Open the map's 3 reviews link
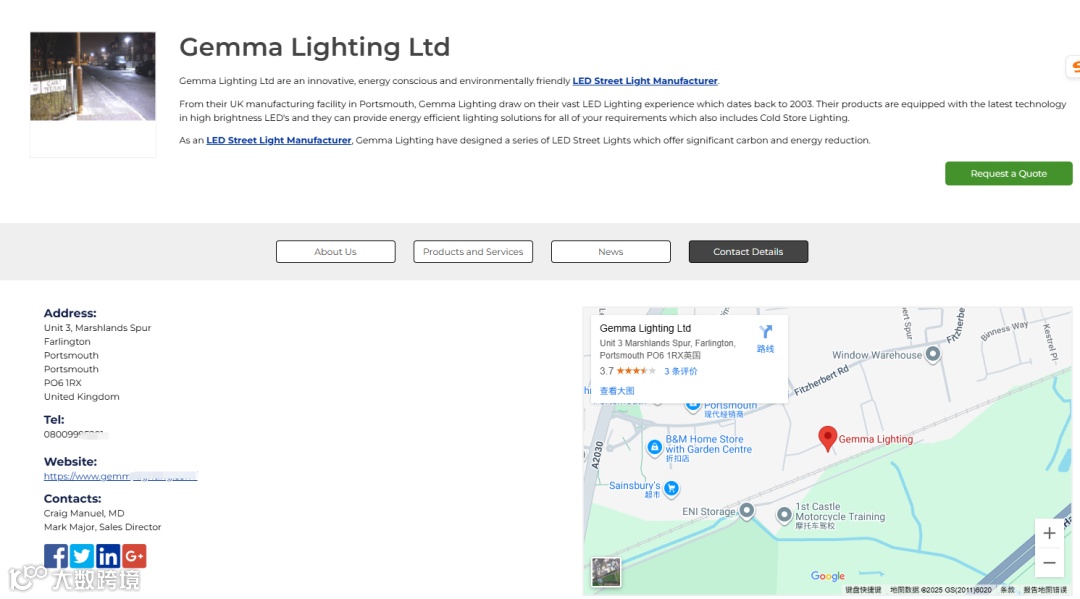The image size is (1080, 599). [681, 371]
